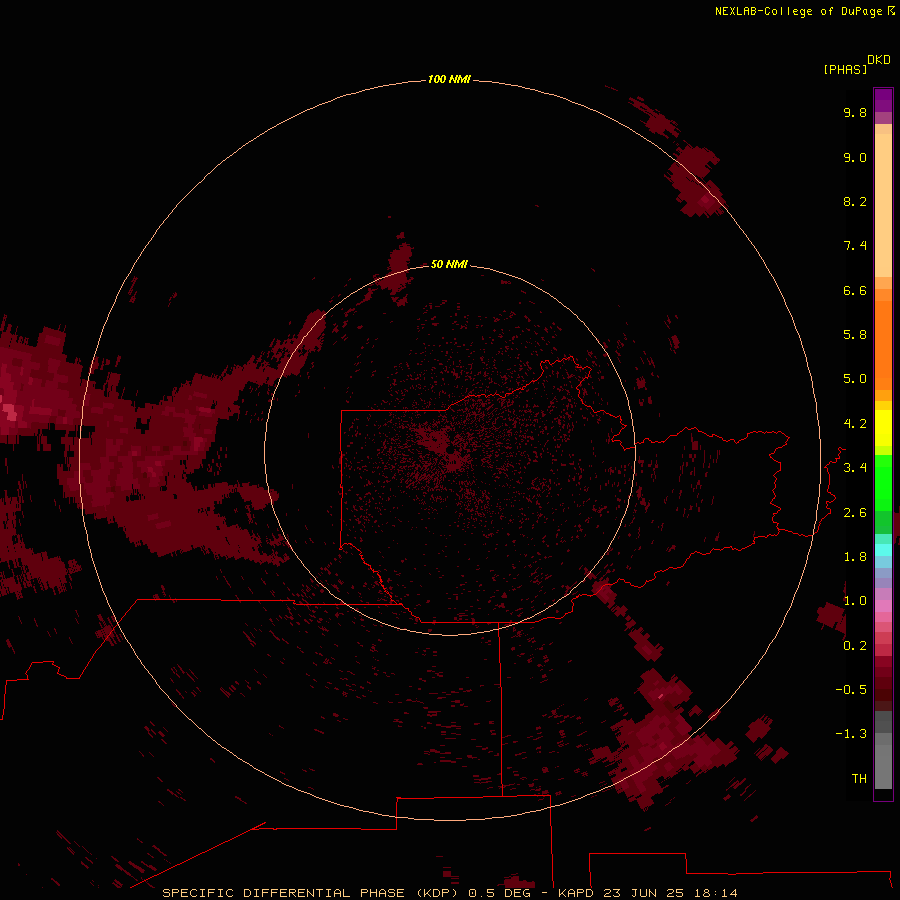The image size is (900, 900).
Task: Click the 50 NMI range ring label
Action: (449, 264)
